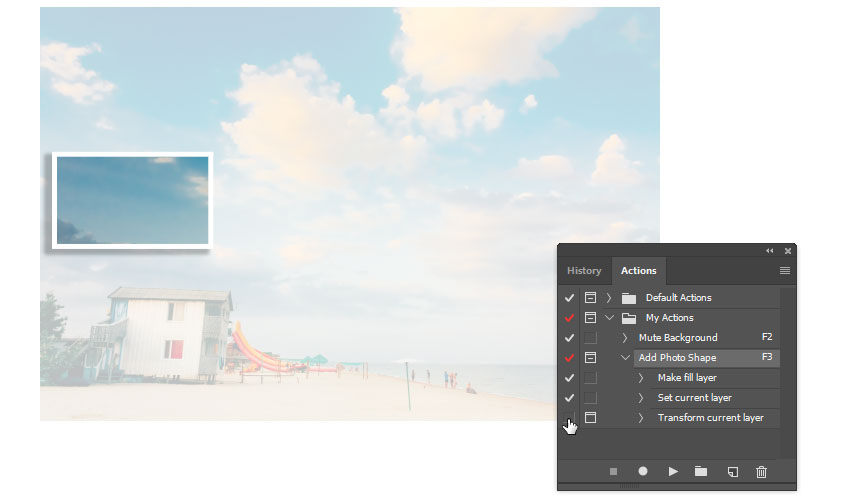Toggle dialog control for Default Actions

tap(590, 298)
